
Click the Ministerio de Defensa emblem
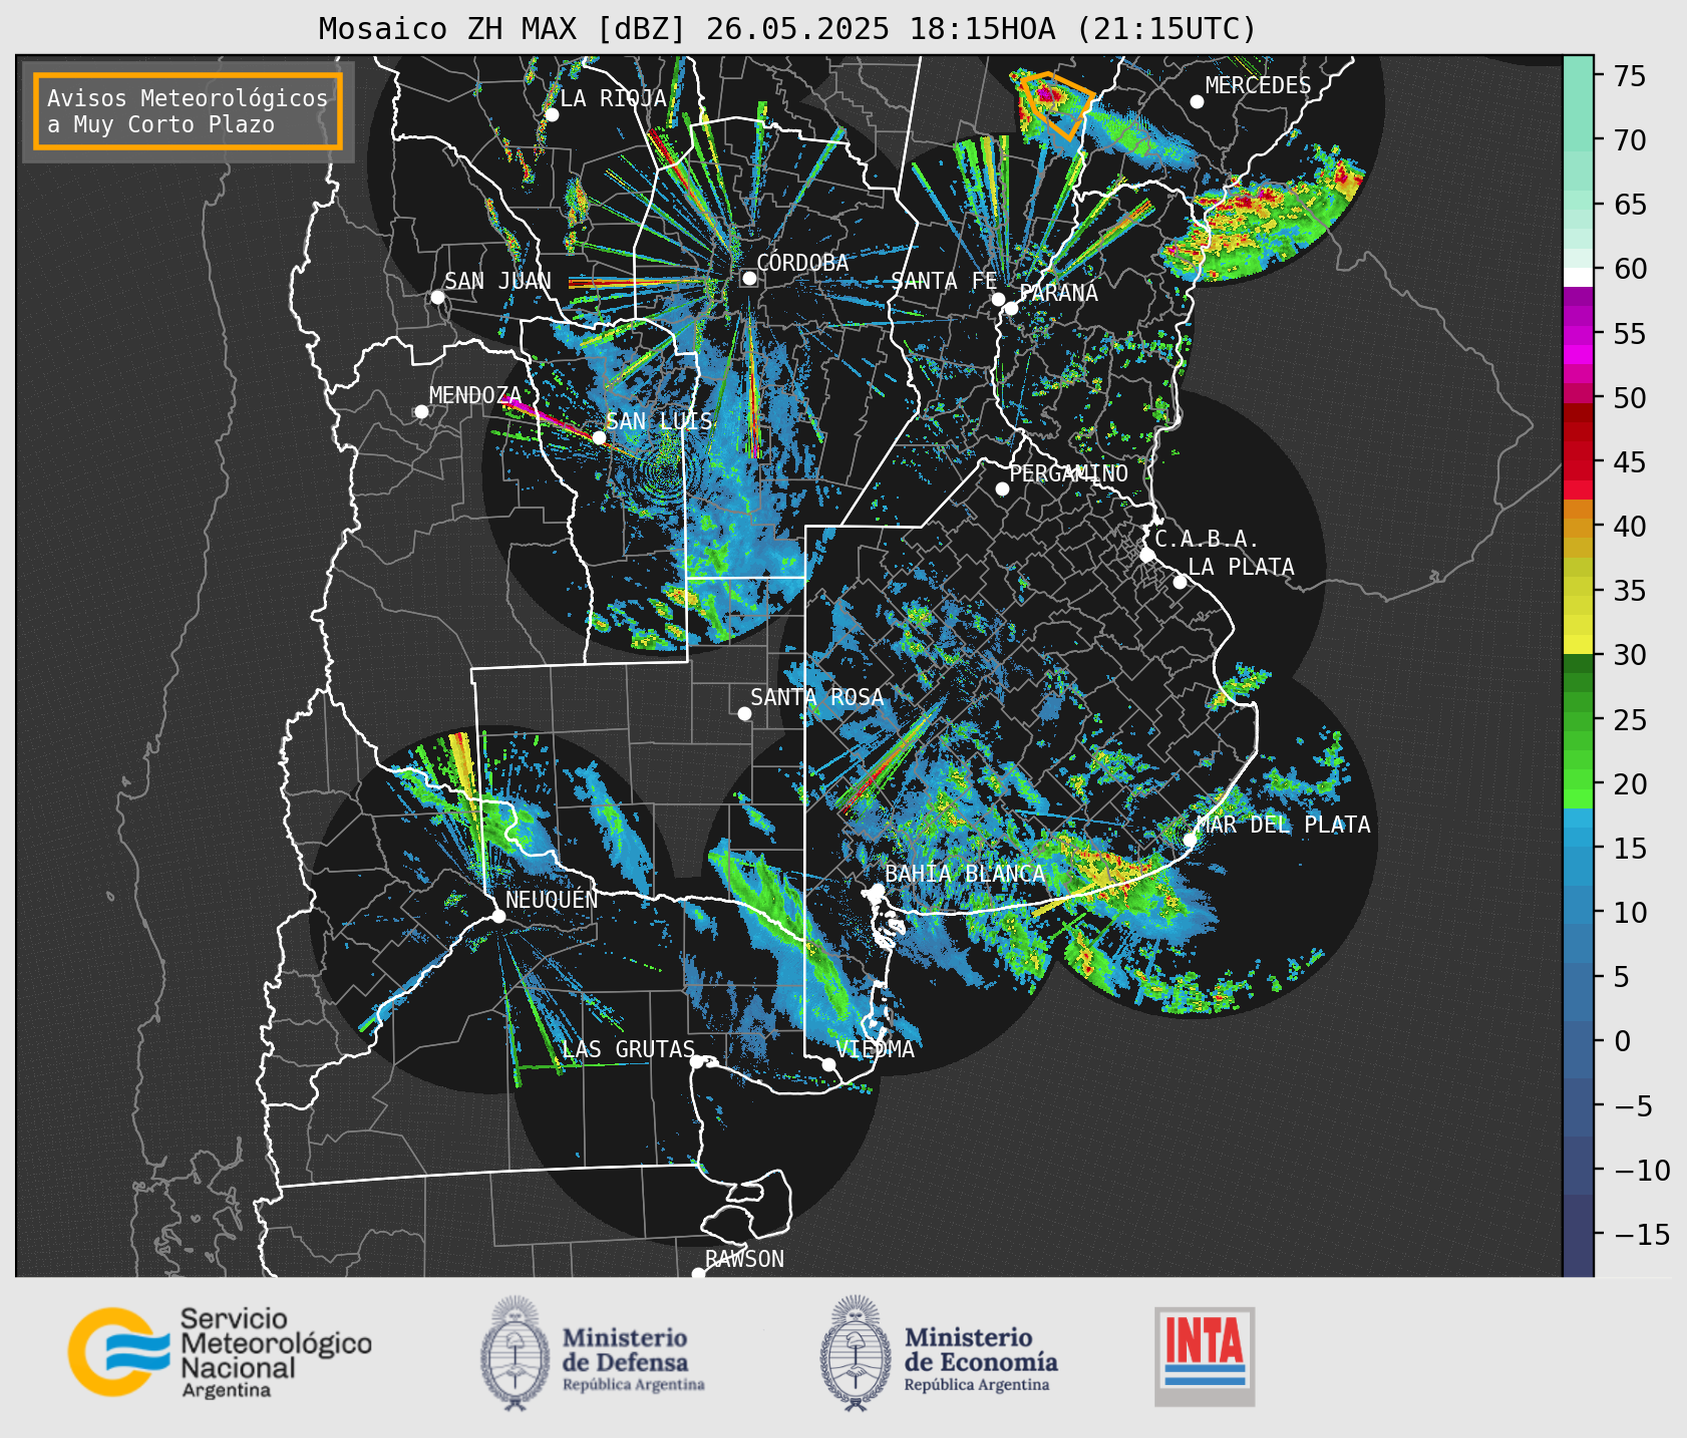tap(515, 1353)
